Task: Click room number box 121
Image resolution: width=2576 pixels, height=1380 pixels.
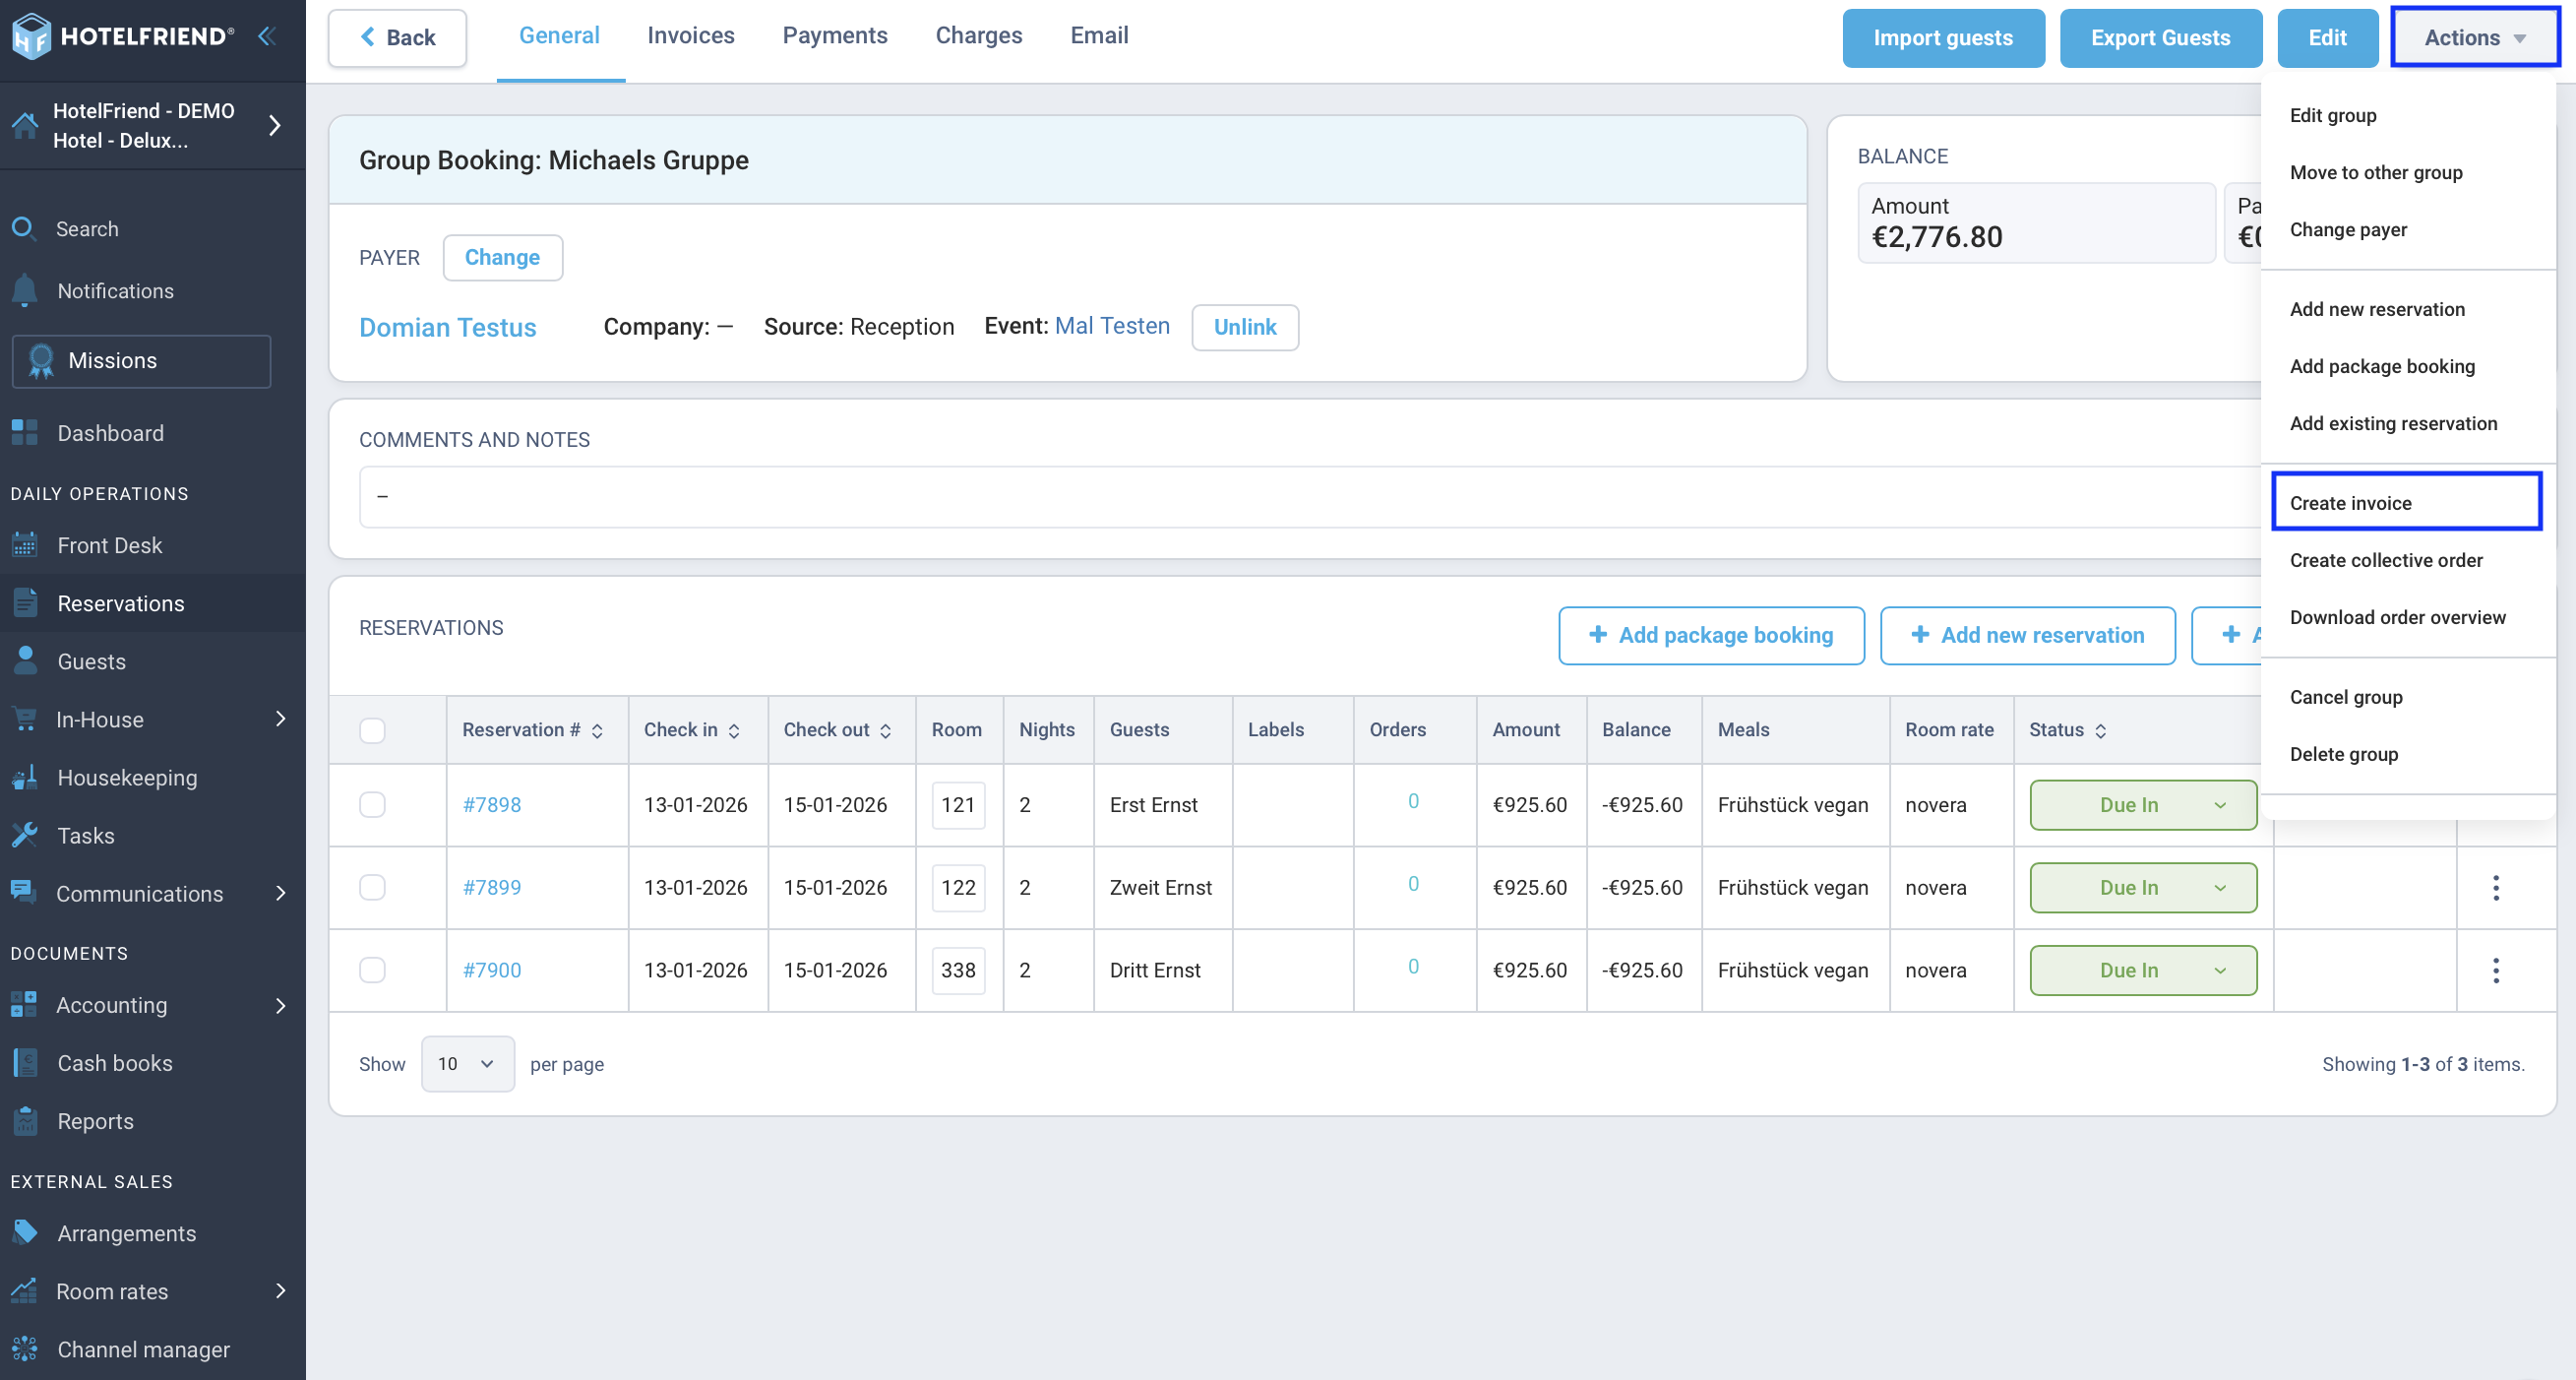Action: (x=958, y=804)
